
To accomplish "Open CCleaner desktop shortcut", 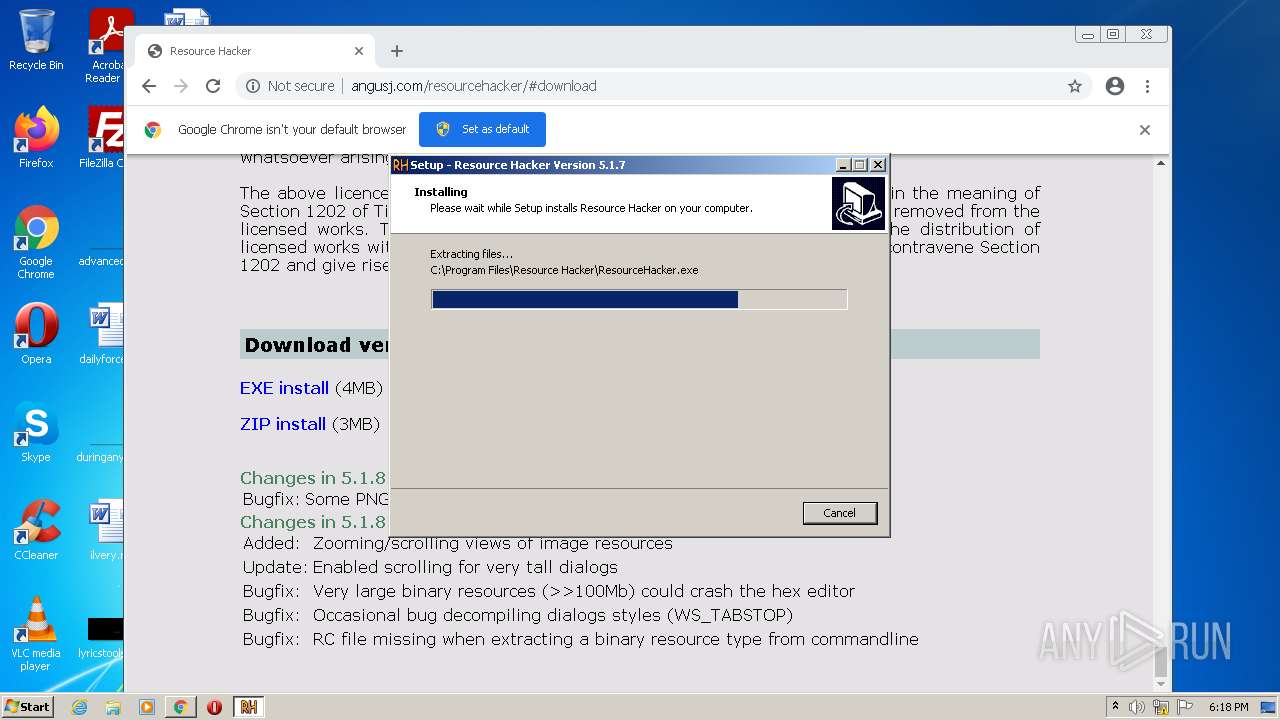I will pos(36,530).
